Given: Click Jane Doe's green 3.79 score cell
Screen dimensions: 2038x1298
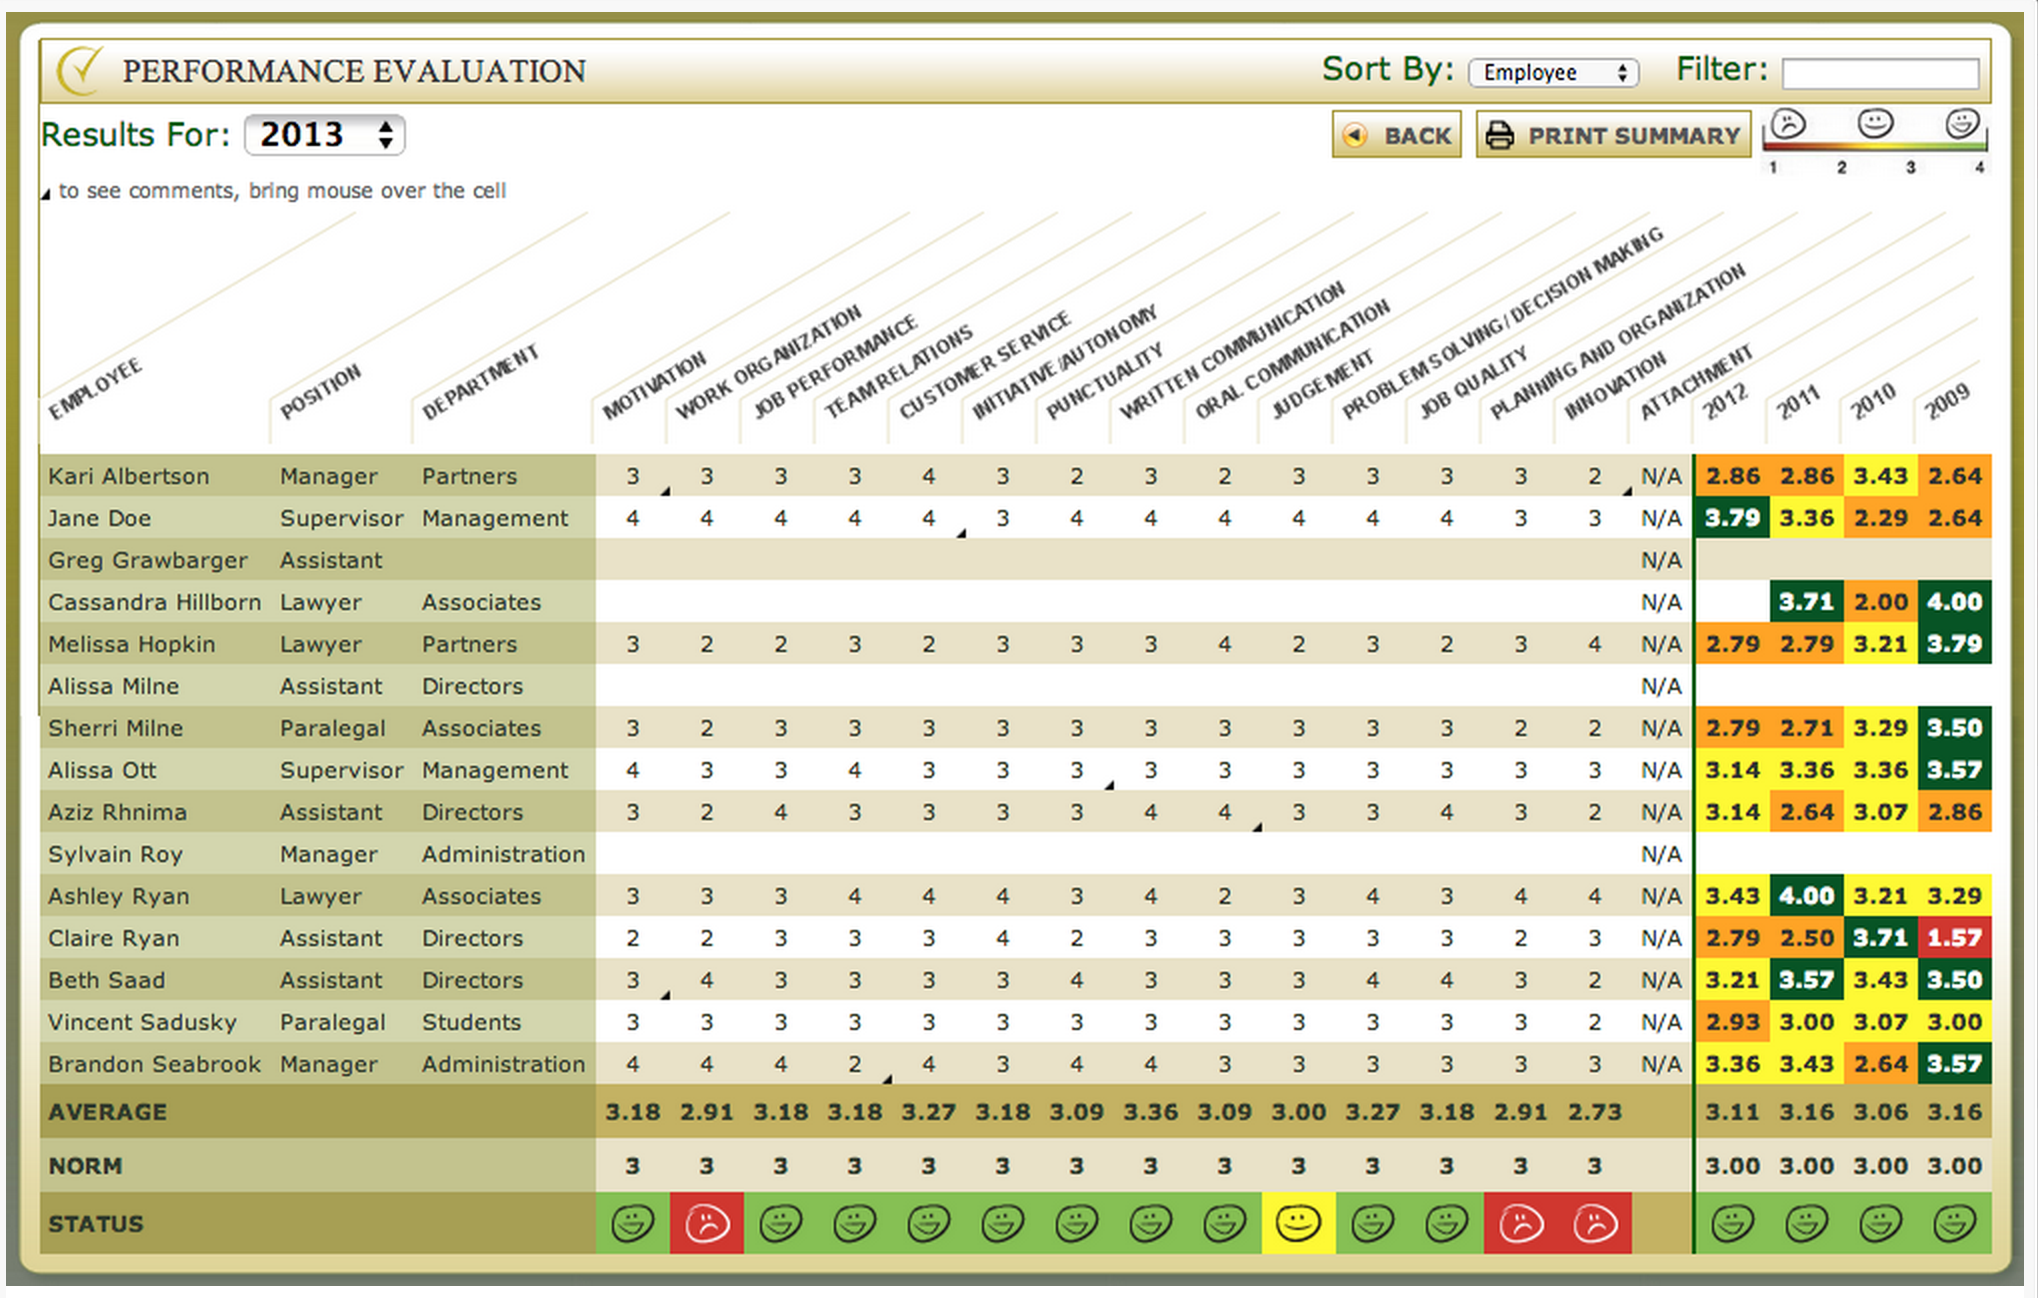Looking at the screenshot, I should (1732, 518).
